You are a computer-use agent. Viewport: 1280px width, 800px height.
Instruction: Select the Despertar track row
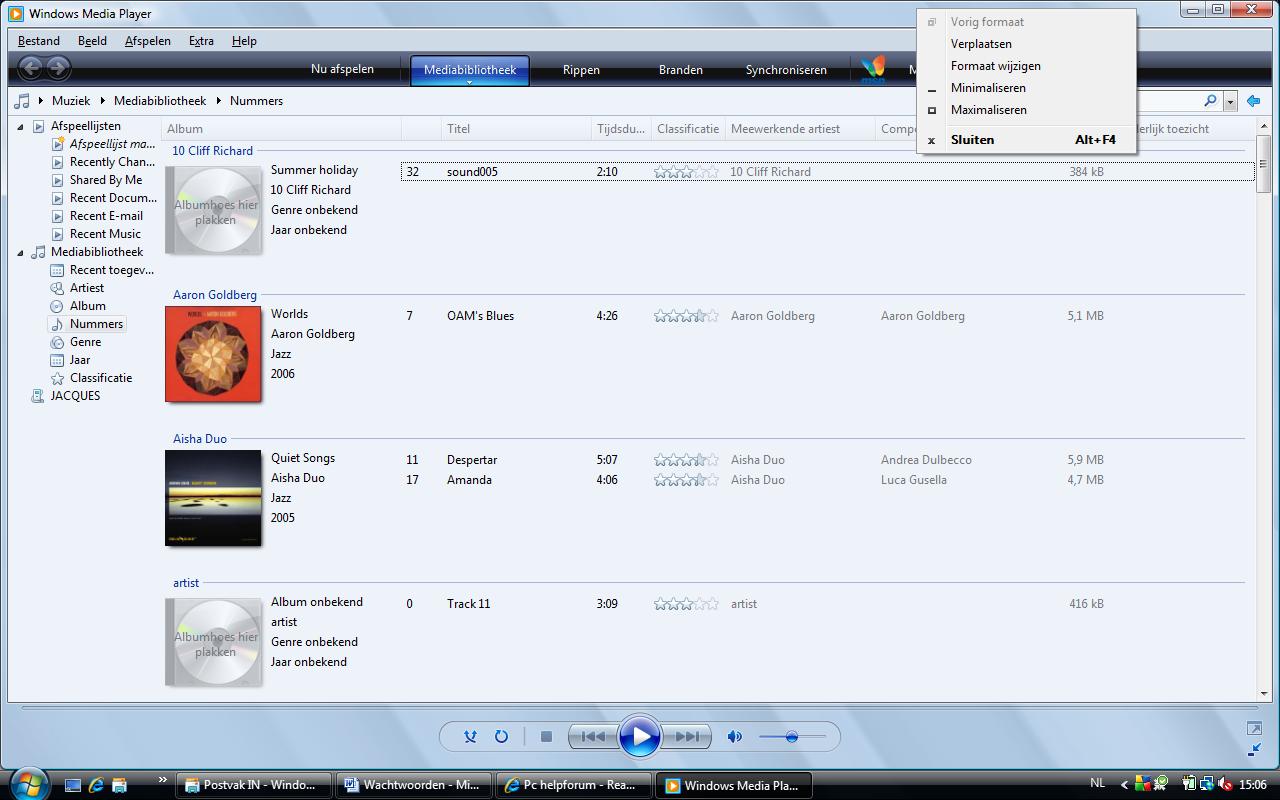pyautogui.click(x=827, y=460)
